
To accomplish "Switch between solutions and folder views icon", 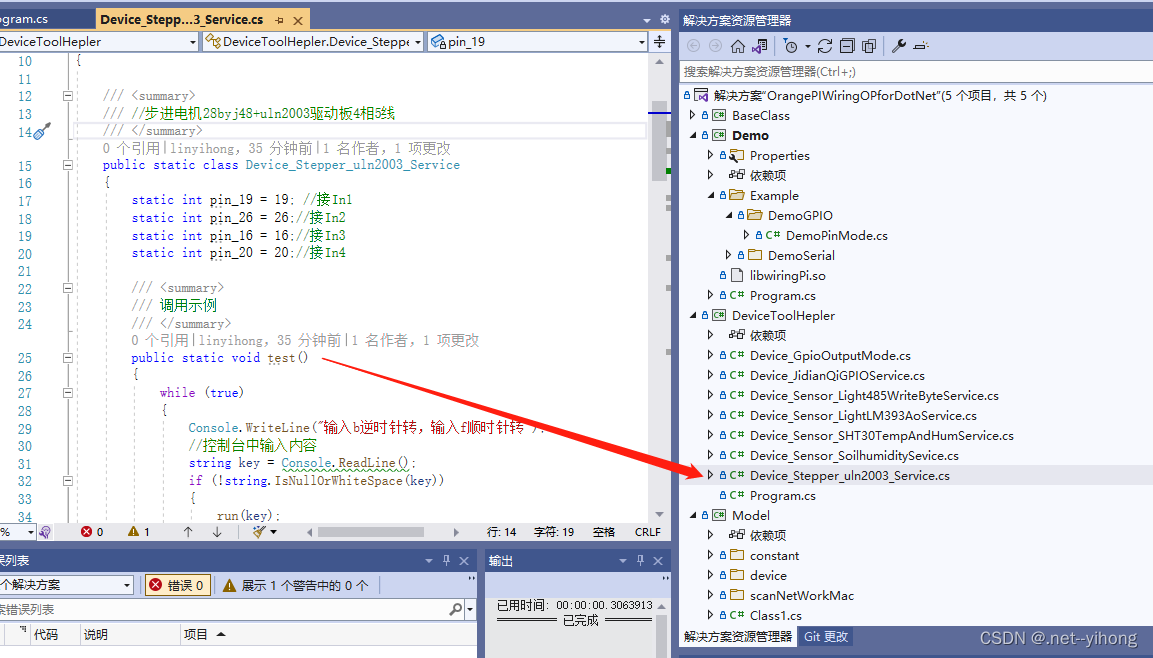I will point(760,46).
